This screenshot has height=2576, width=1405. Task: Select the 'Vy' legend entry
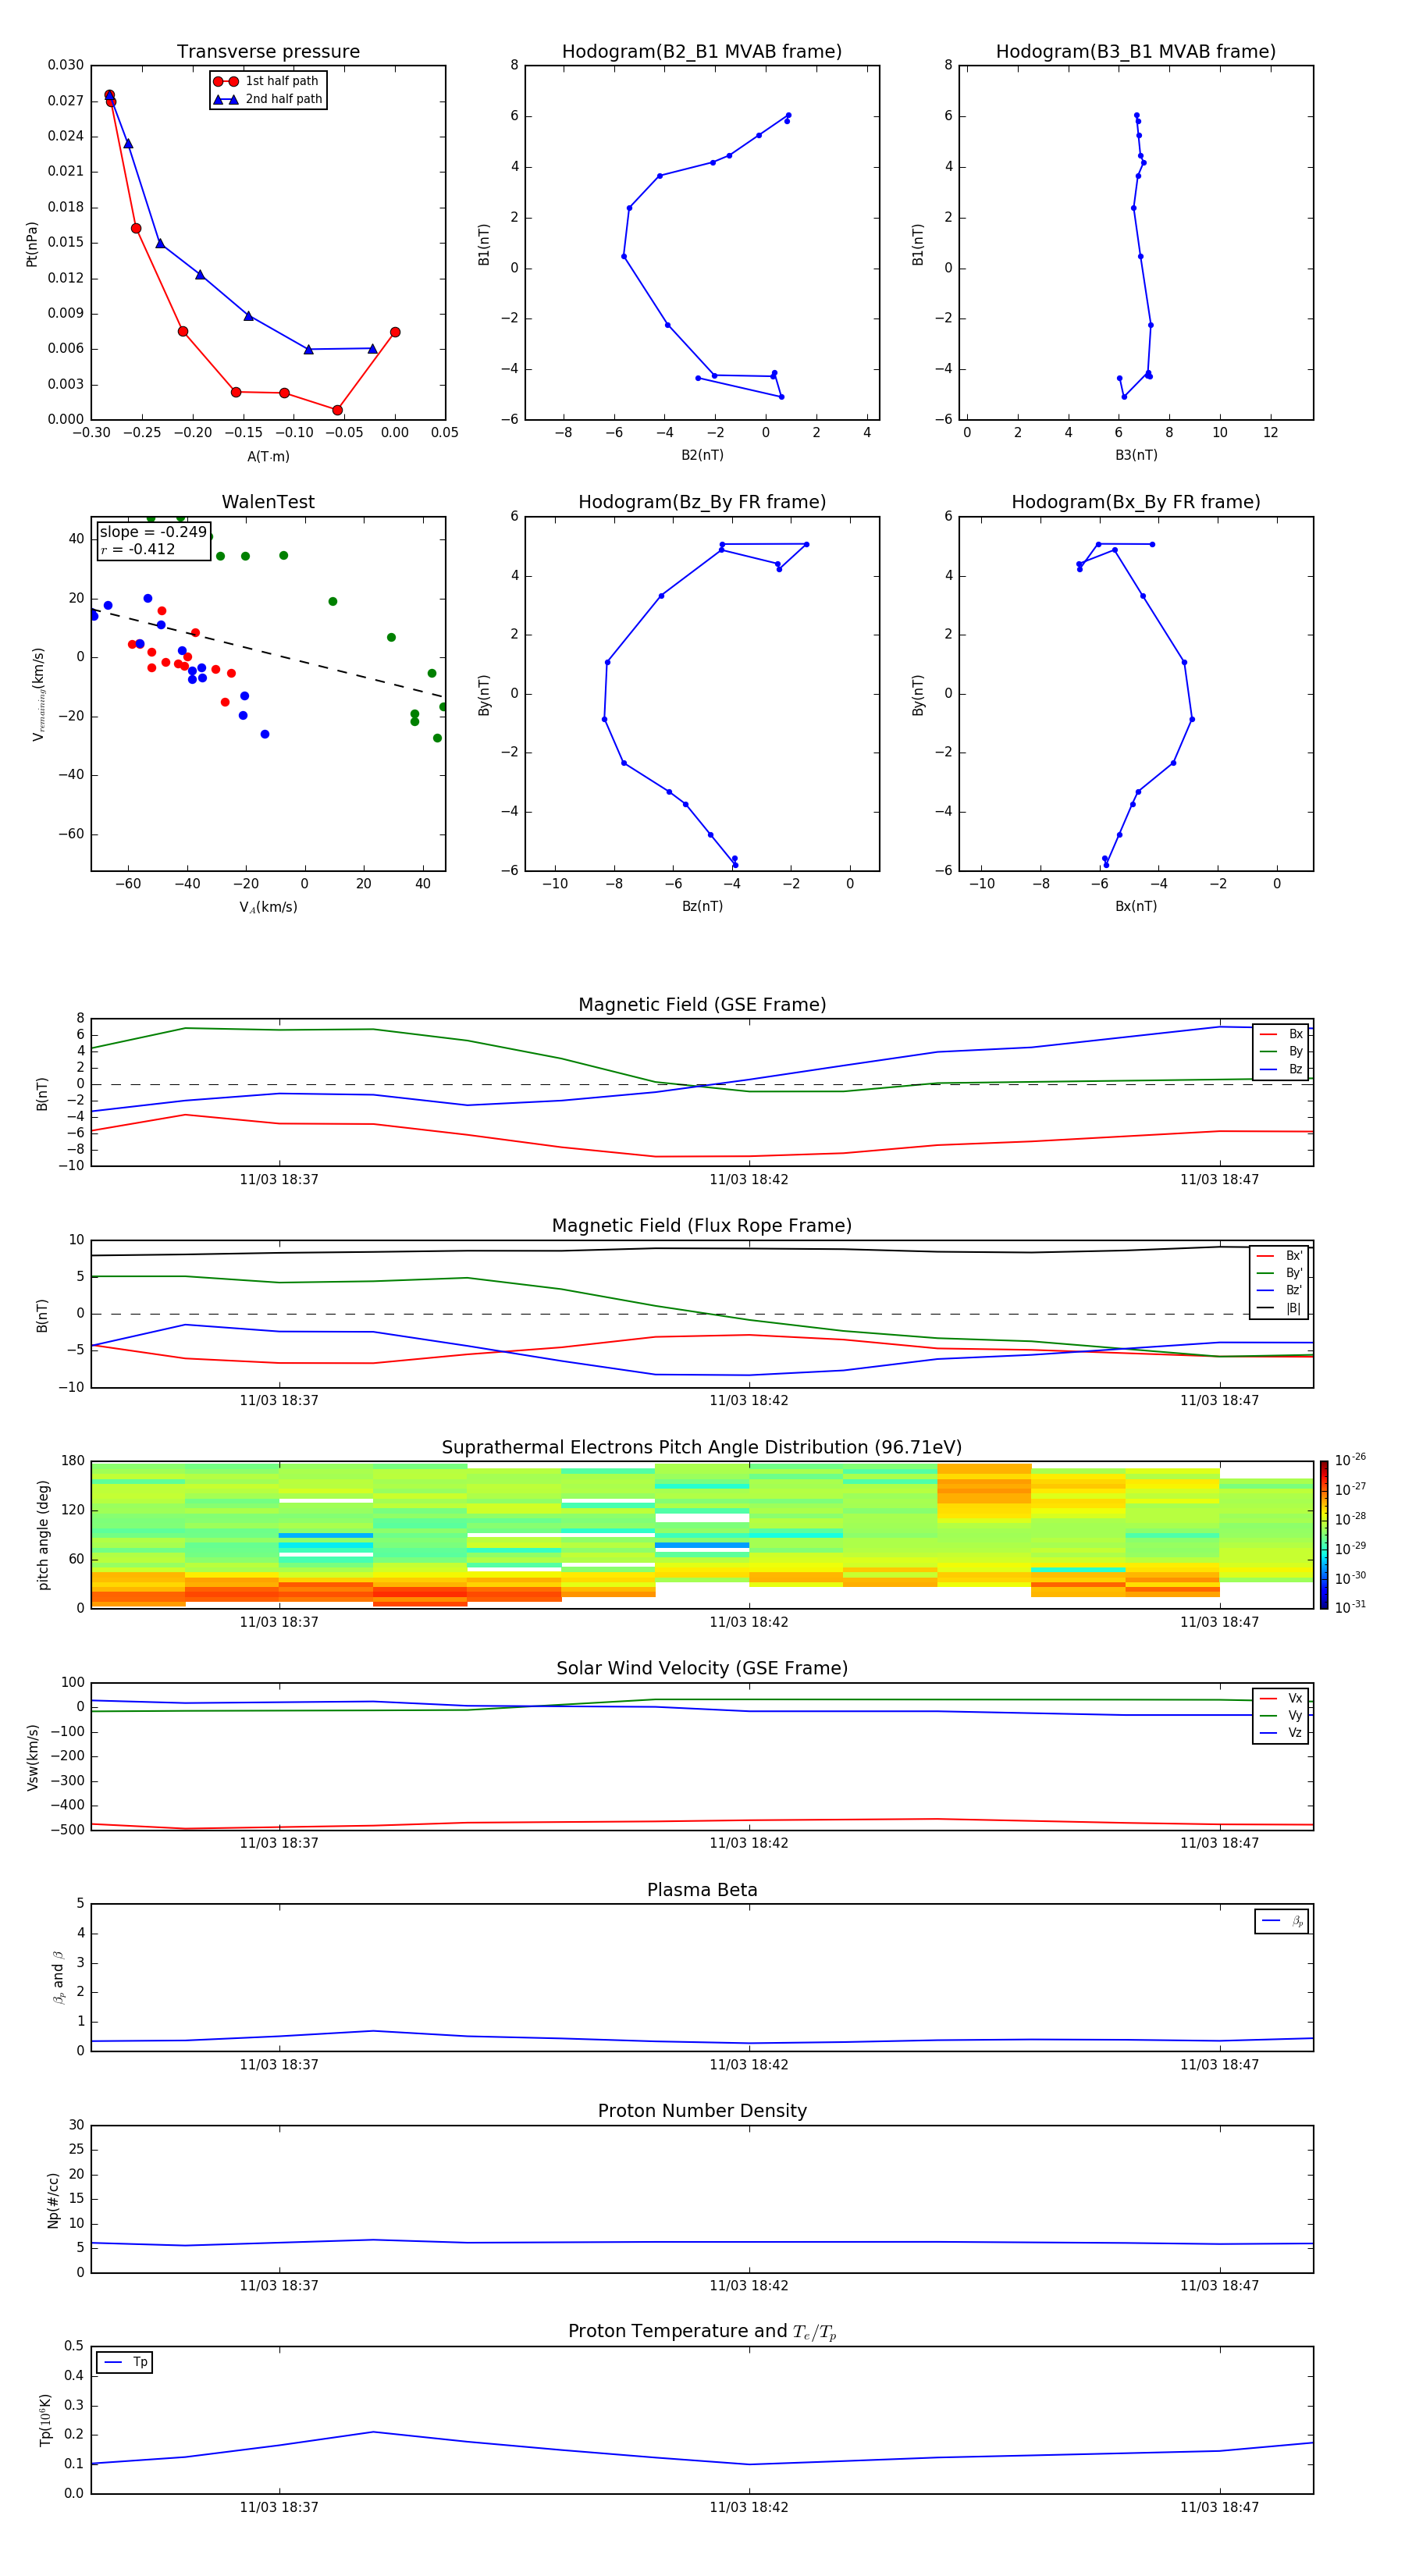(x=1281, y=1715)
